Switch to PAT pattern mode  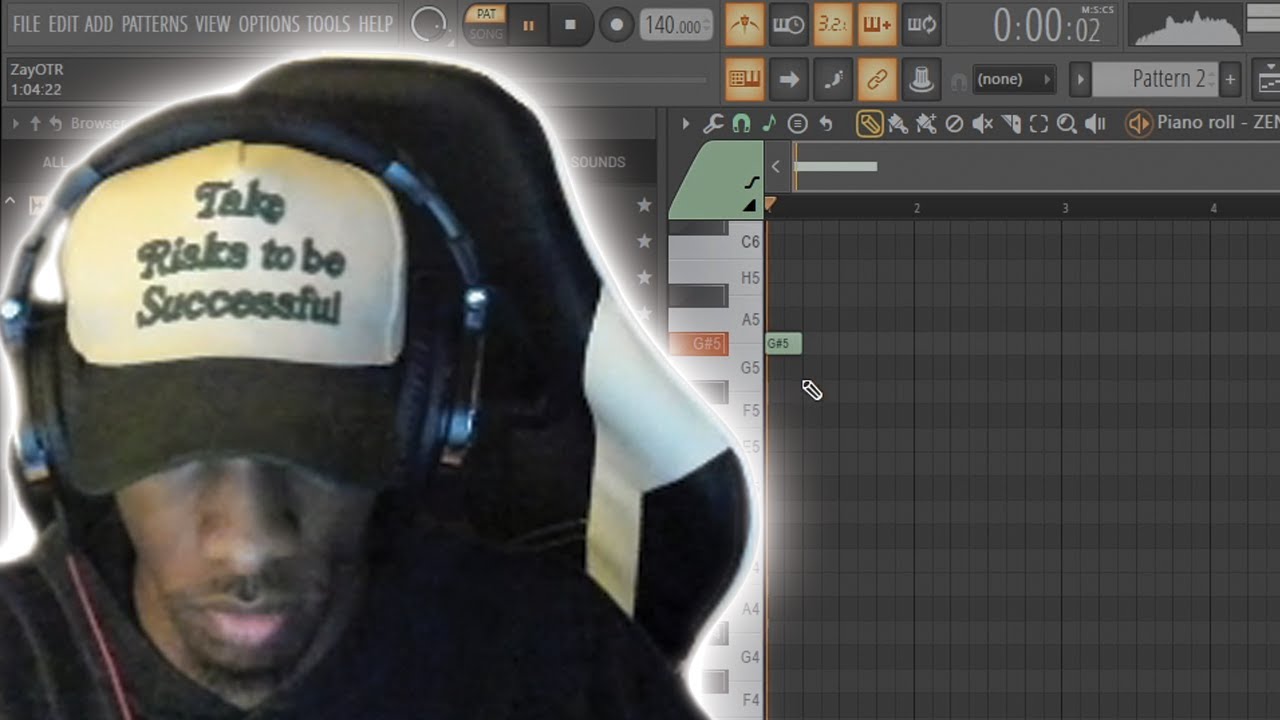[486, 14]
